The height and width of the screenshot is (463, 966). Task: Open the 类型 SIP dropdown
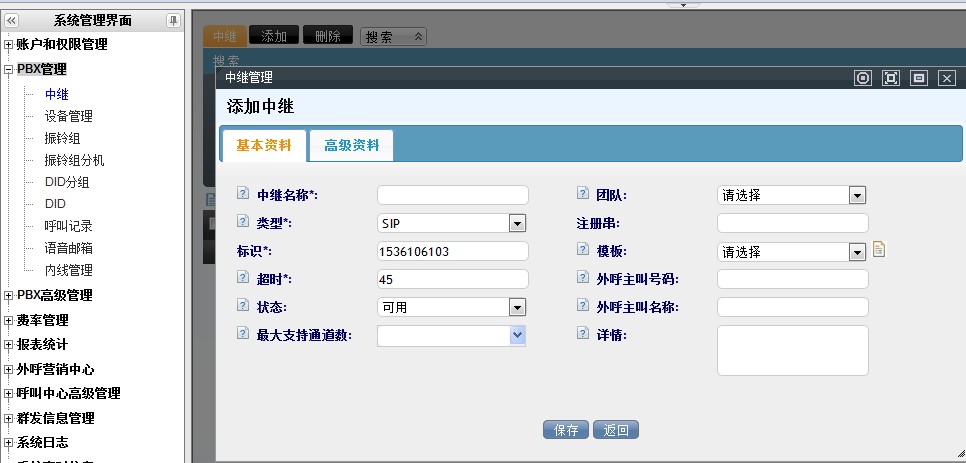(517, 223)
